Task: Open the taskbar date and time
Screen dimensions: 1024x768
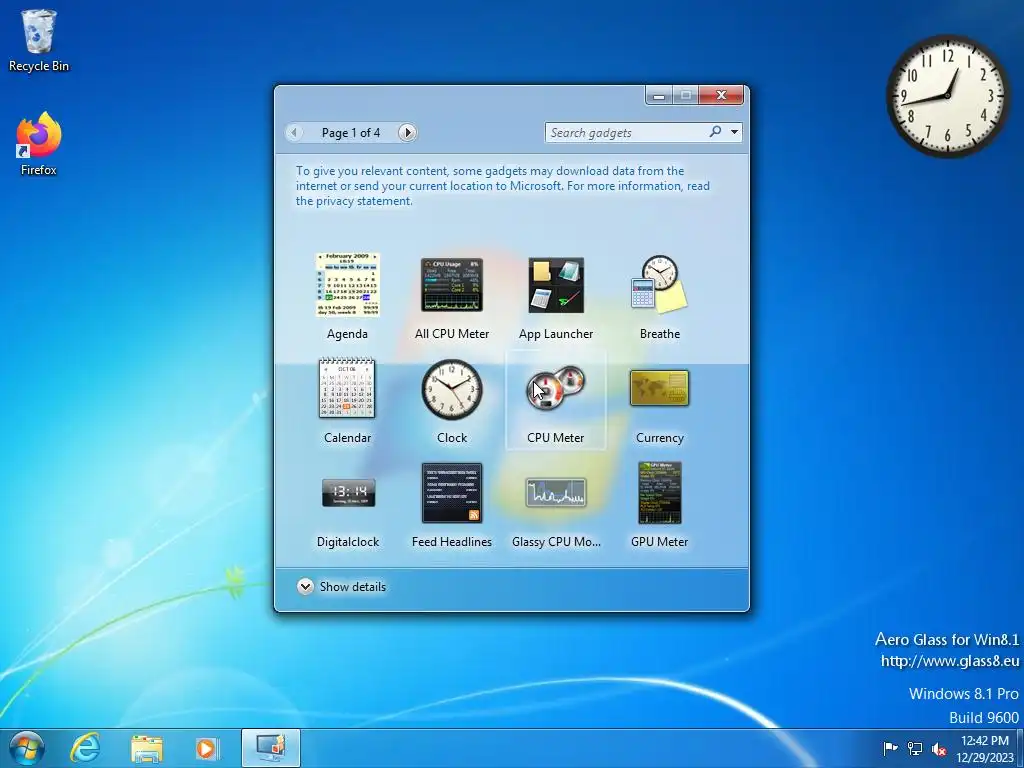Action: [985, 749]
